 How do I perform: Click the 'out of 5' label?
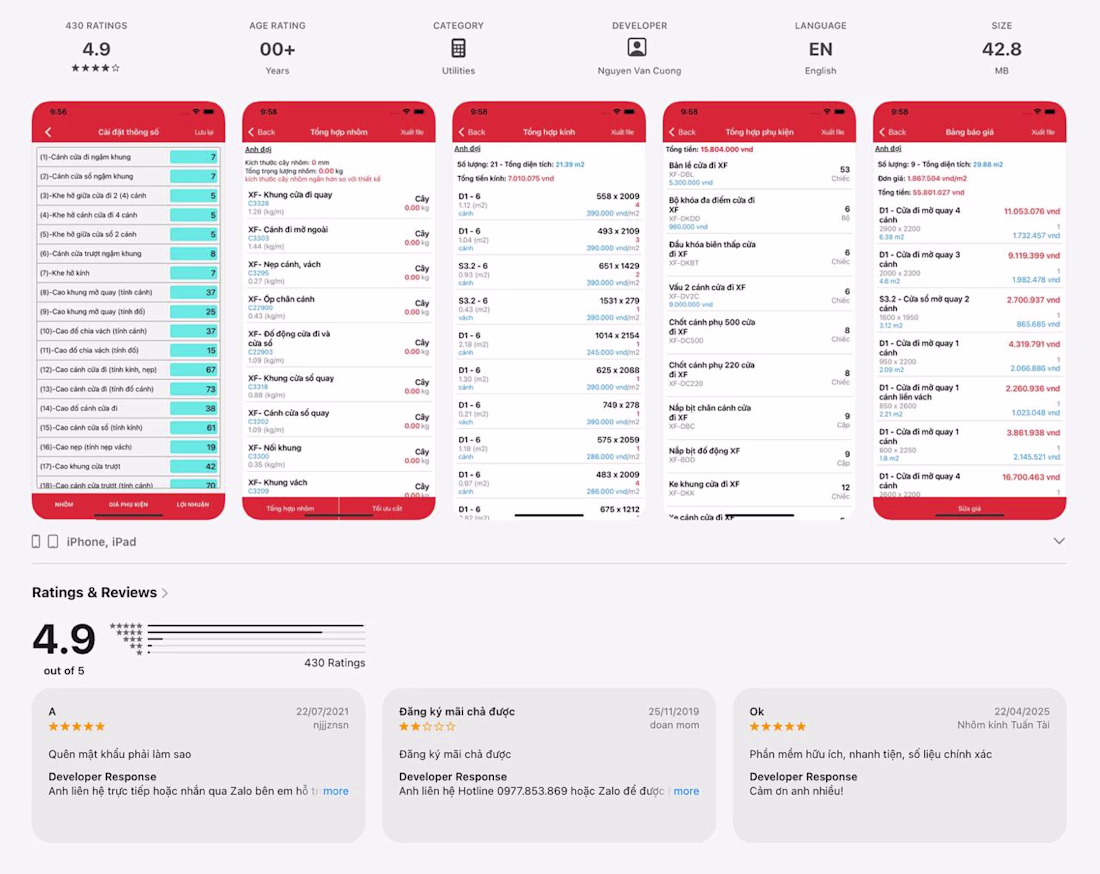click(x=64, y=671)
